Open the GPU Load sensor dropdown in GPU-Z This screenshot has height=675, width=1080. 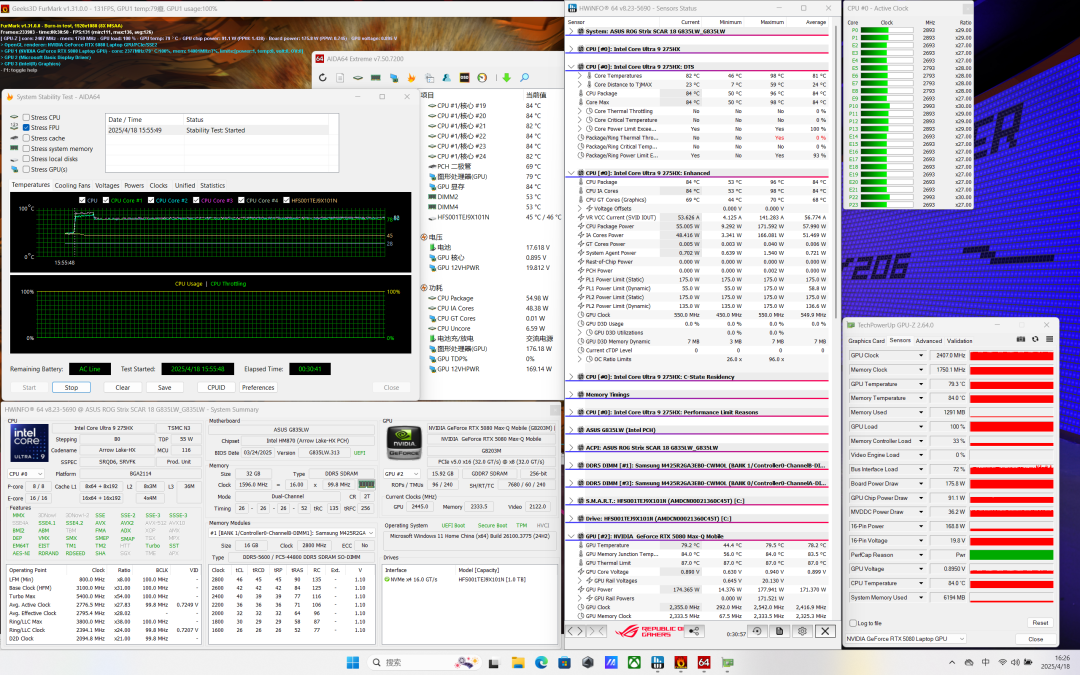(x=921, y=426)
